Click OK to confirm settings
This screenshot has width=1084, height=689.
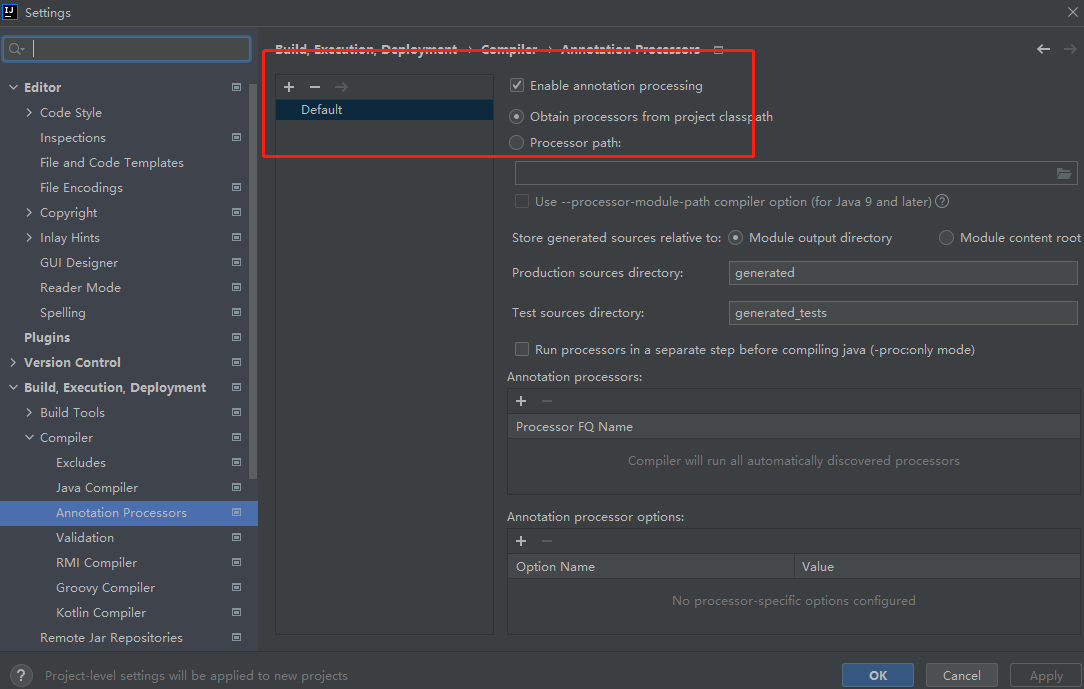tap(877, 675)
